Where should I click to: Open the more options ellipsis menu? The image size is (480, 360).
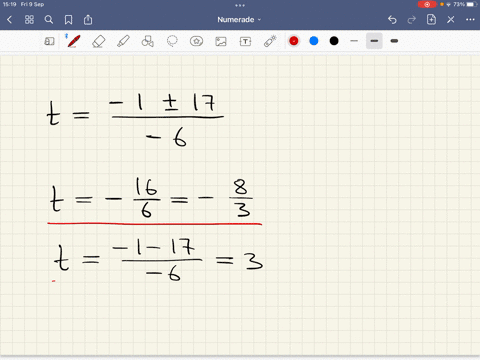tap(470, 20)
